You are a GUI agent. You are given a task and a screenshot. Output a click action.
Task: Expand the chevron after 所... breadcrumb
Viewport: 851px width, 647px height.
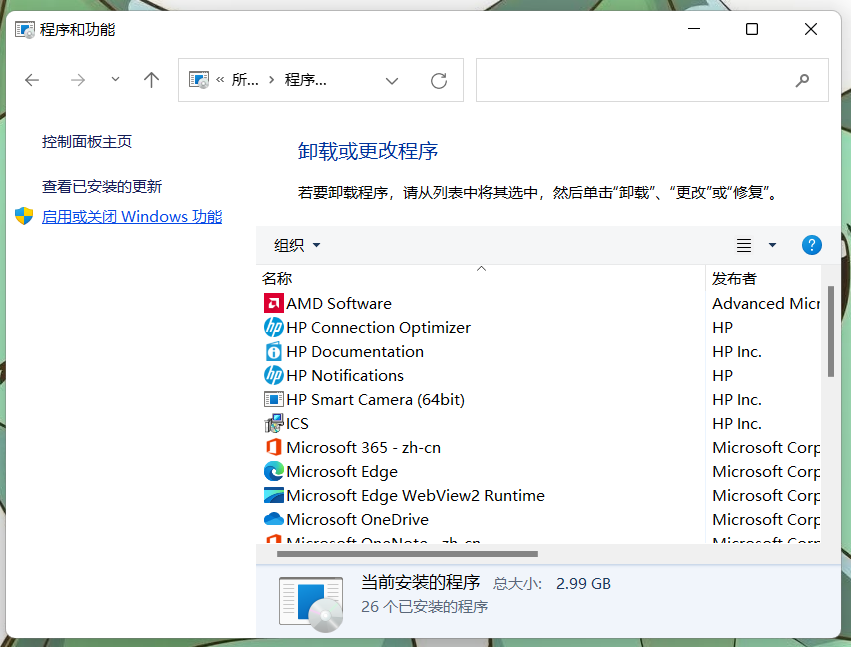pyautogui.click(x=271, y=80)
